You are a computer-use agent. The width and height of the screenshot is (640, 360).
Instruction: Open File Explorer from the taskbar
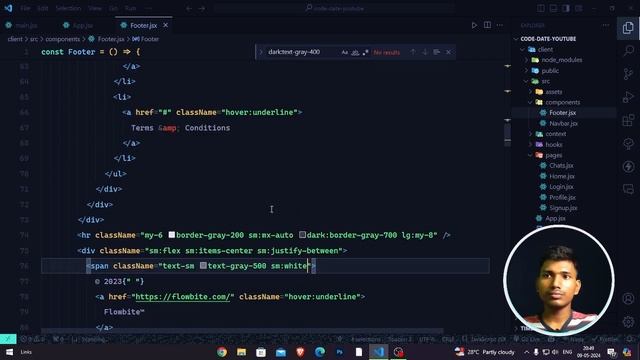[x=241, y=352]
